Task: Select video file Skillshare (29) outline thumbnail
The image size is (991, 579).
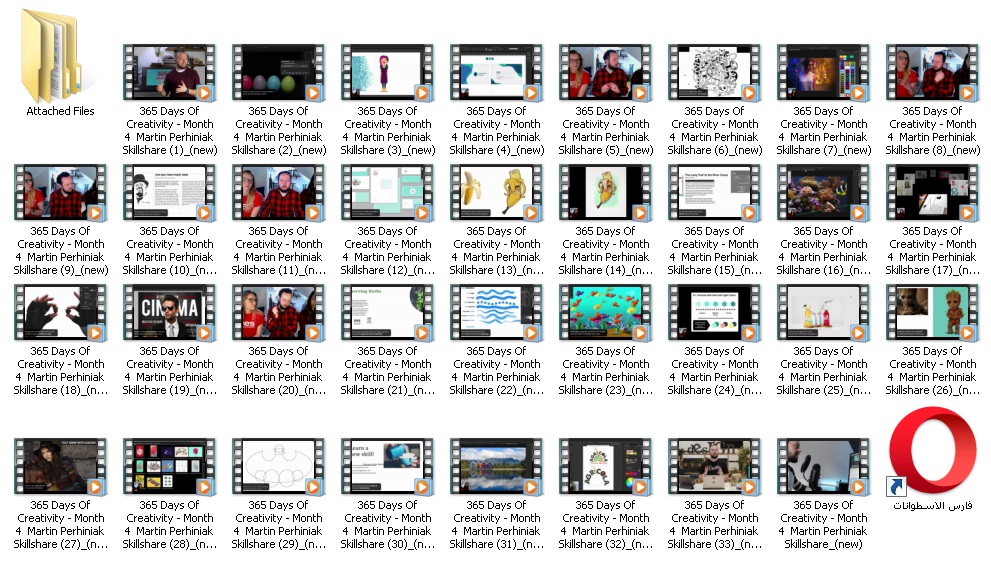Action: [x=279, y=466]
